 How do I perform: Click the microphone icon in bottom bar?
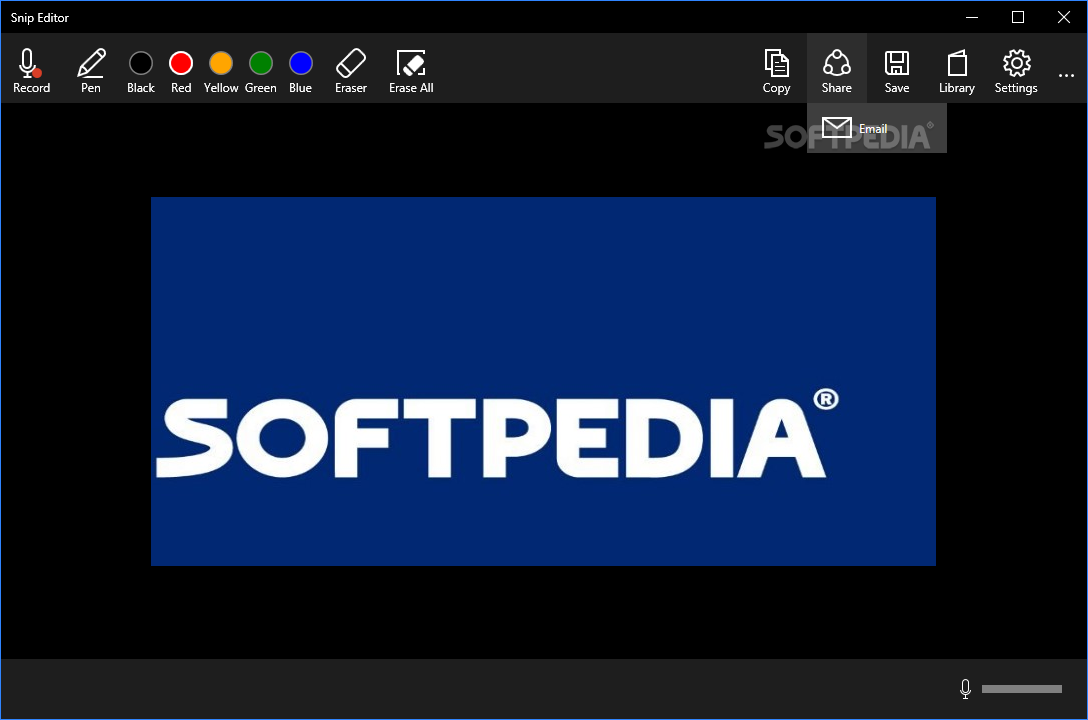click(965, 689)
